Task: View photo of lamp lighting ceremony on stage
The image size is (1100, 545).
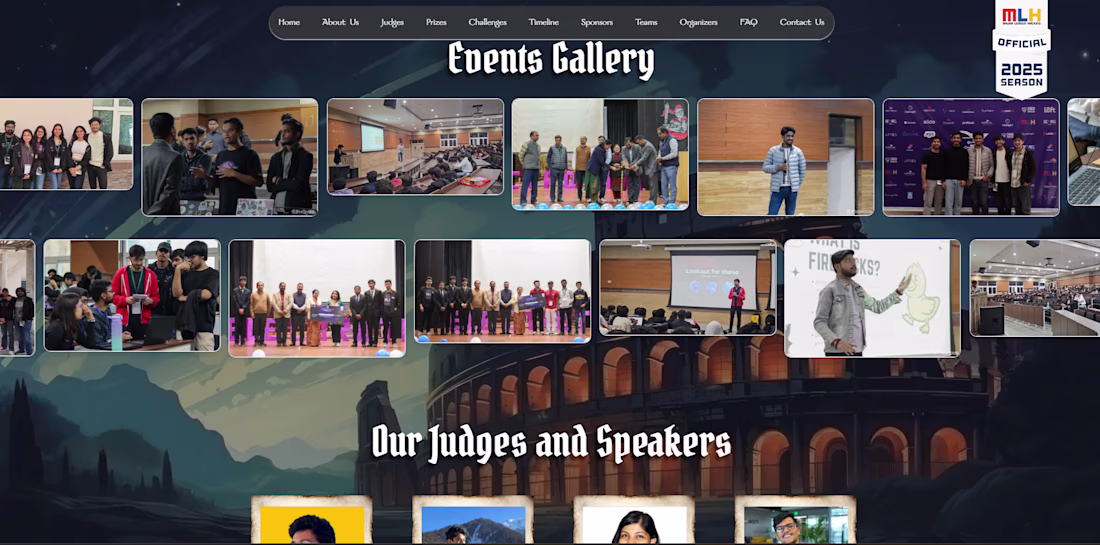Action: coord(600,154)
